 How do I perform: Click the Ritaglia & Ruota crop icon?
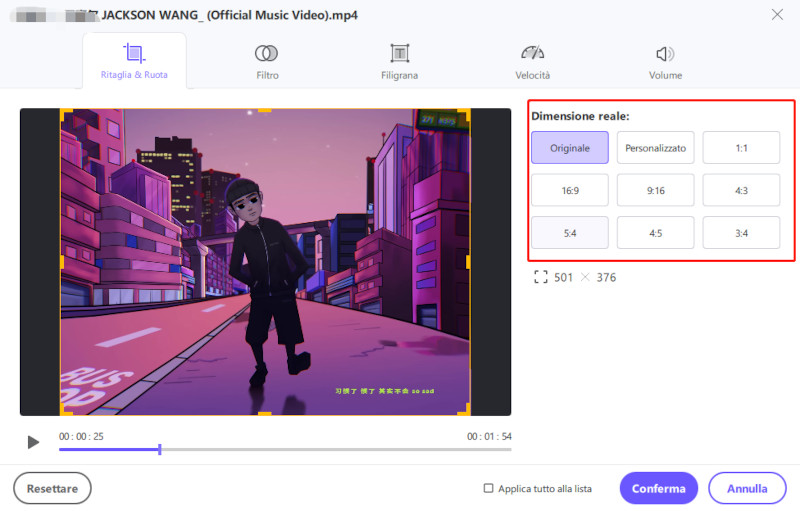click(x=133, y=53)
